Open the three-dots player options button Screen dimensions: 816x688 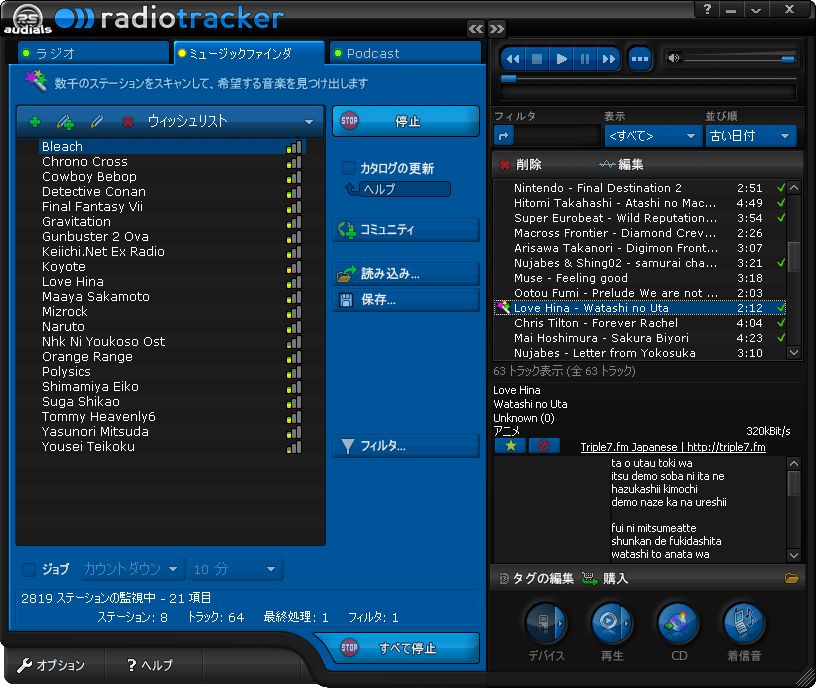point(640,59)
